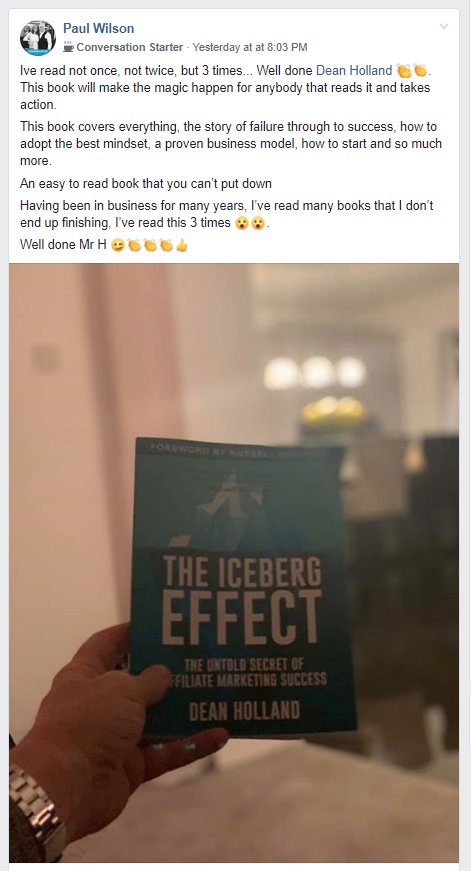Click the thumbs-up emoji ending the post

tap(182, 245)
